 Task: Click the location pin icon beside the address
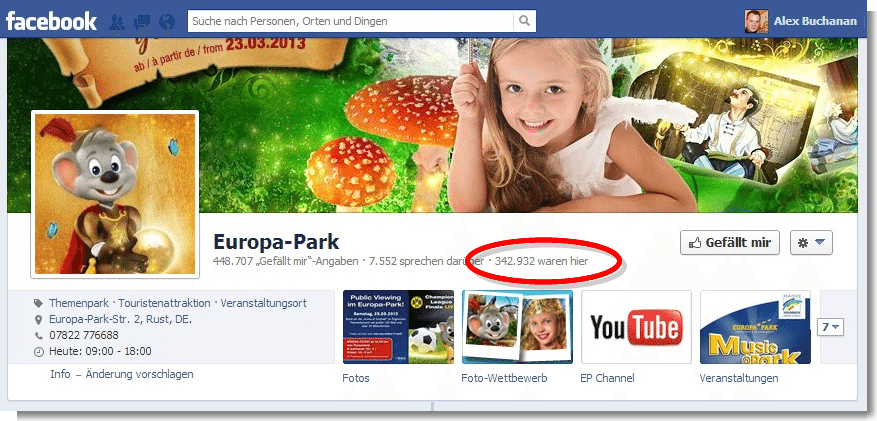[38, 320]
